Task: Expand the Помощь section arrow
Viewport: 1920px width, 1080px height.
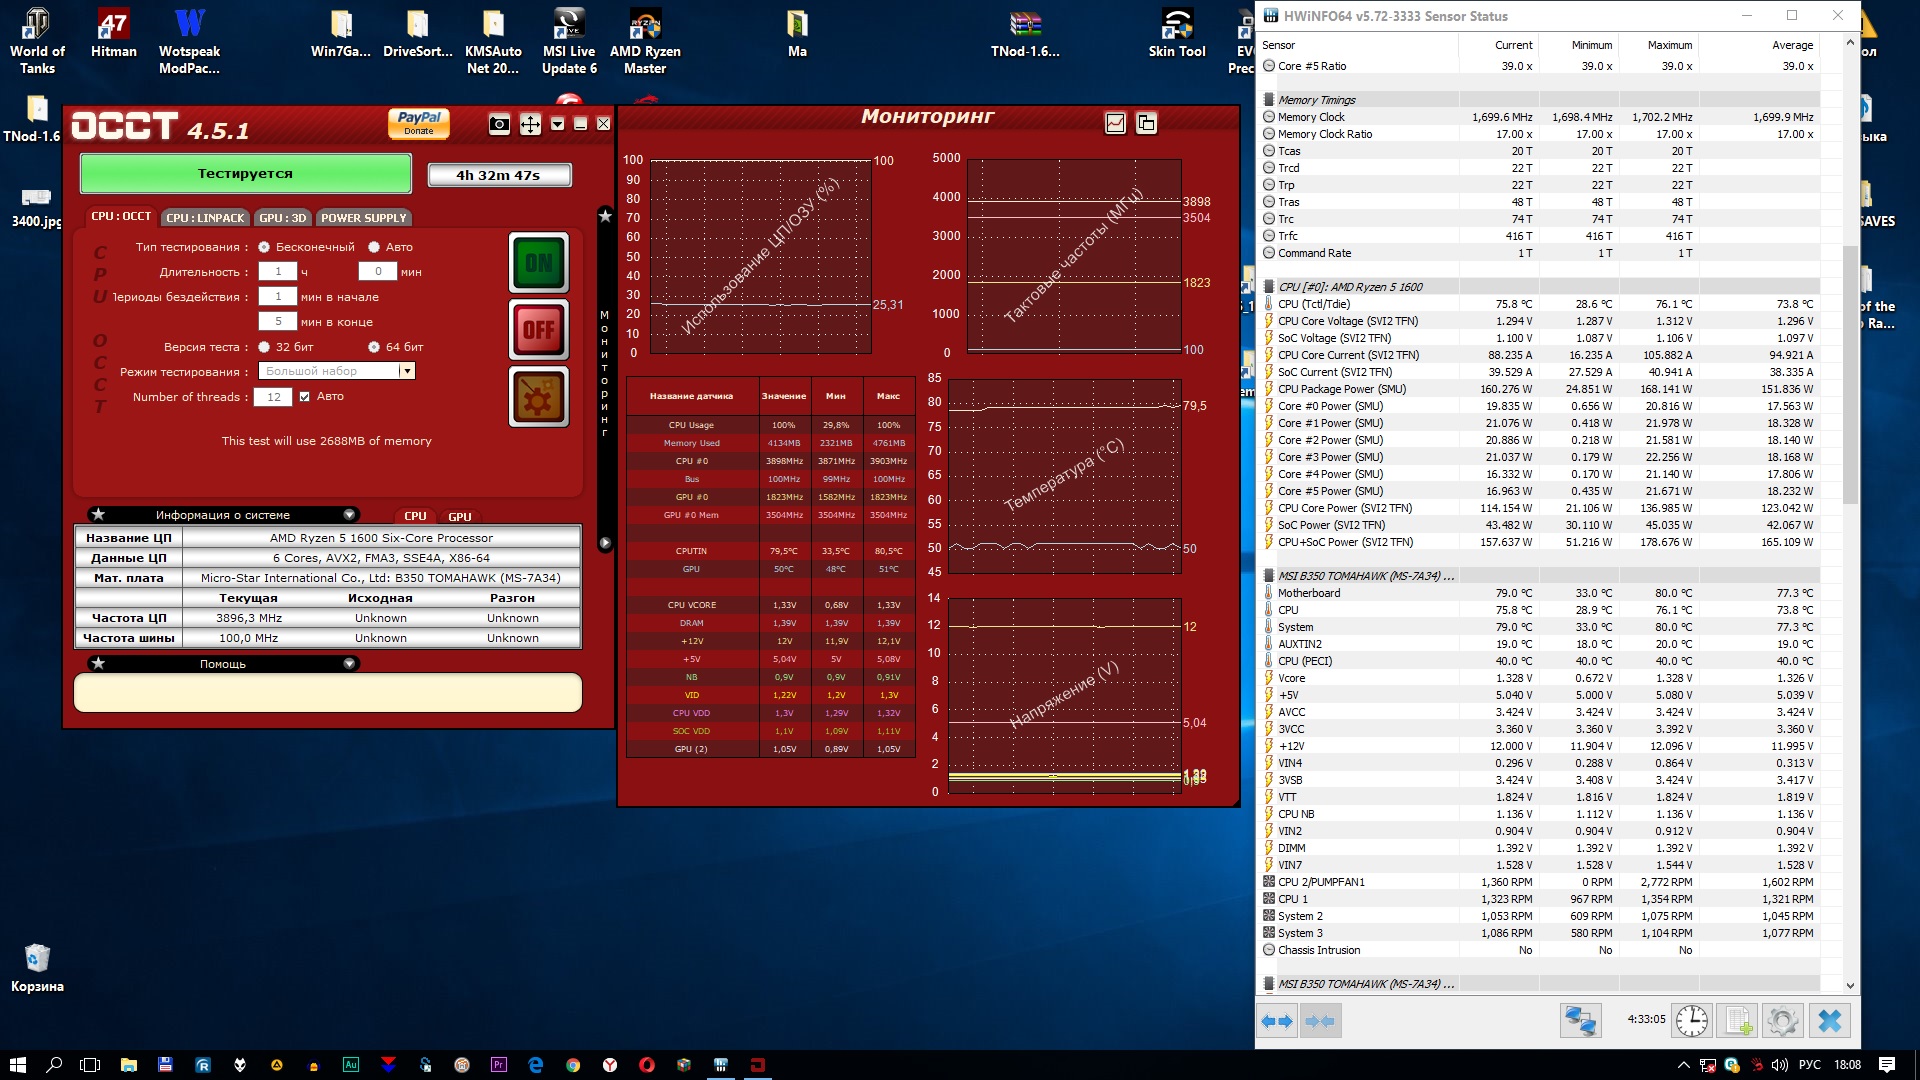Action: click(x=349, y=664)
